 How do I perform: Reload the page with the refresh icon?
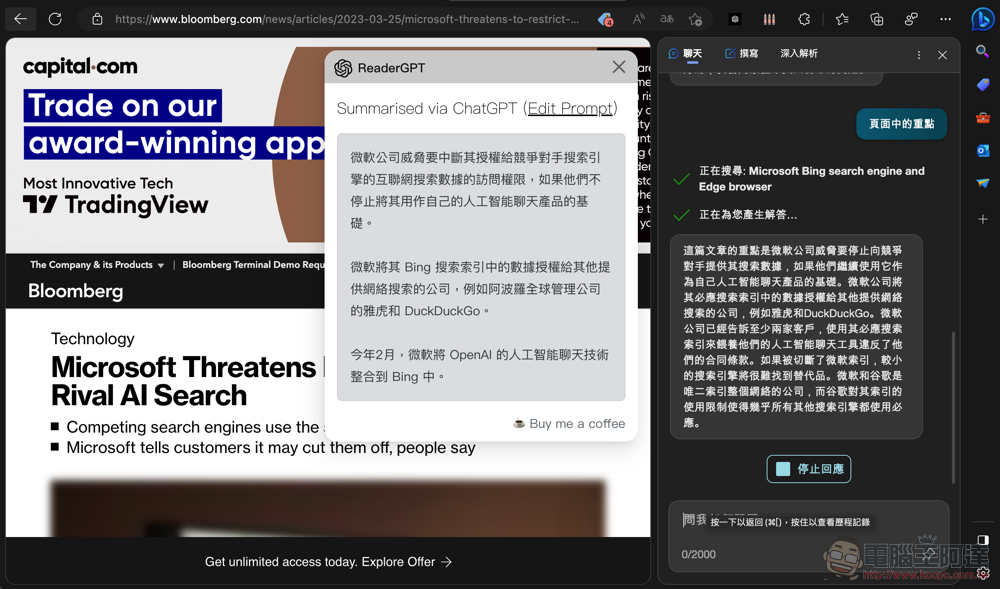[x=55, y=19]
